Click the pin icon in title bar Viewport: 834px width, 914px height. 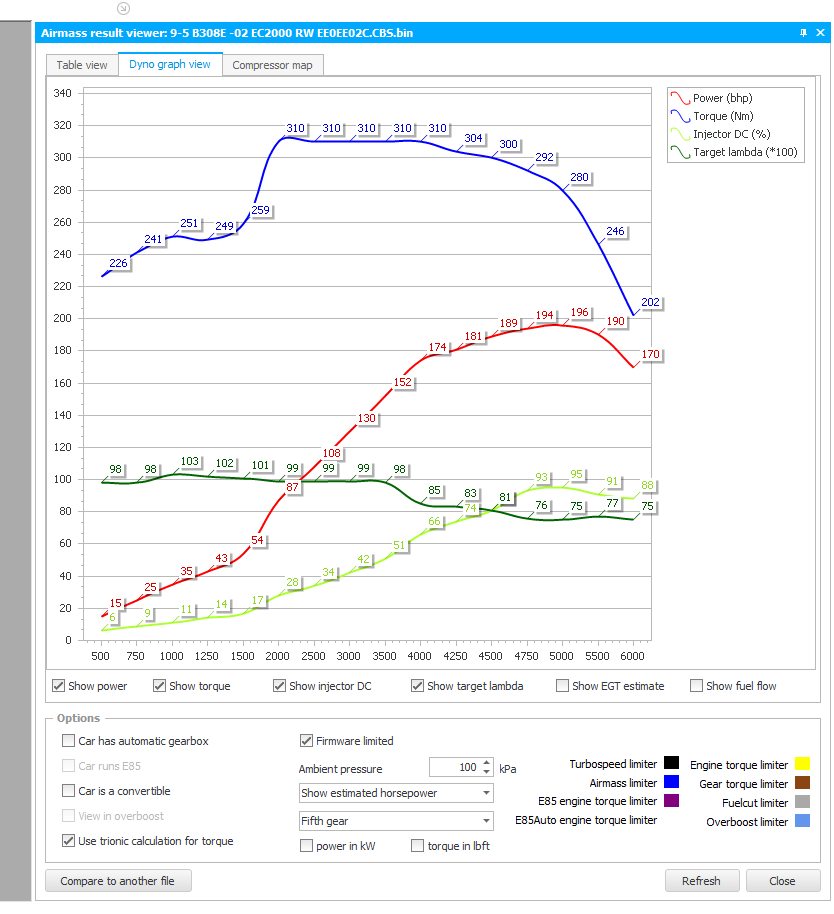coord(803,33)
